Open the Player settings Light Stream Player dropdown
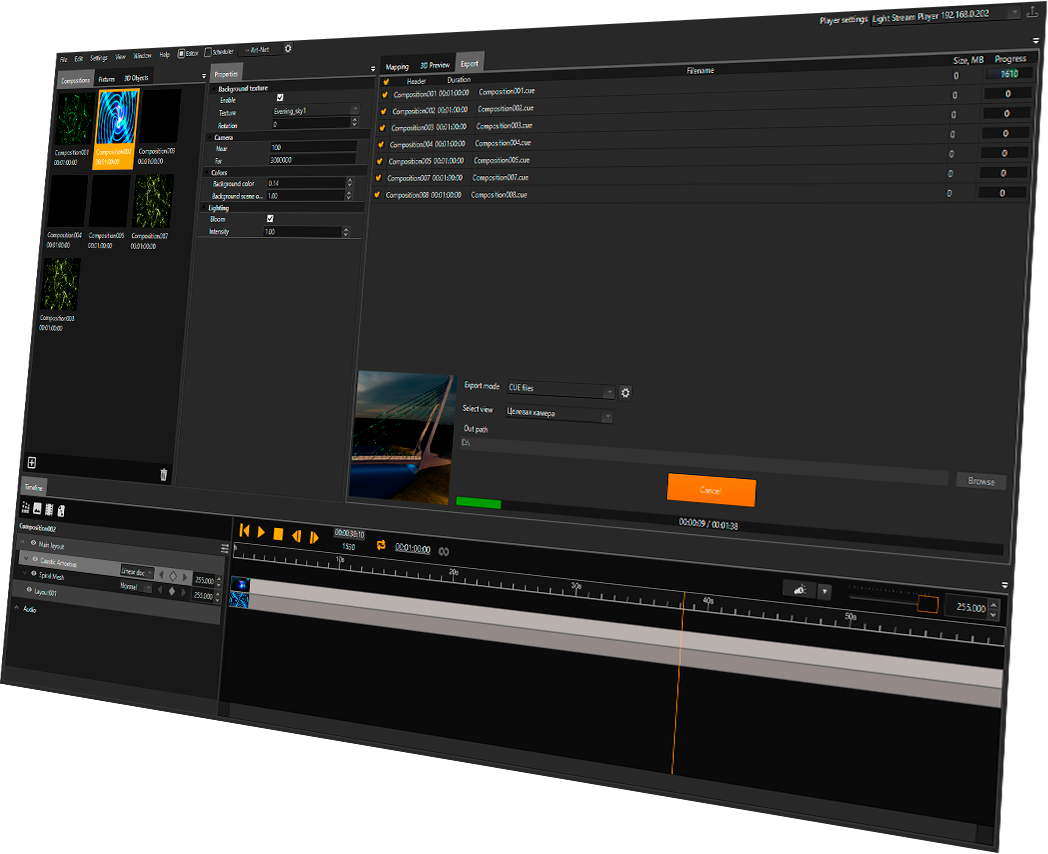This screenshot has height=854, width=1048. tap(946, 15)
